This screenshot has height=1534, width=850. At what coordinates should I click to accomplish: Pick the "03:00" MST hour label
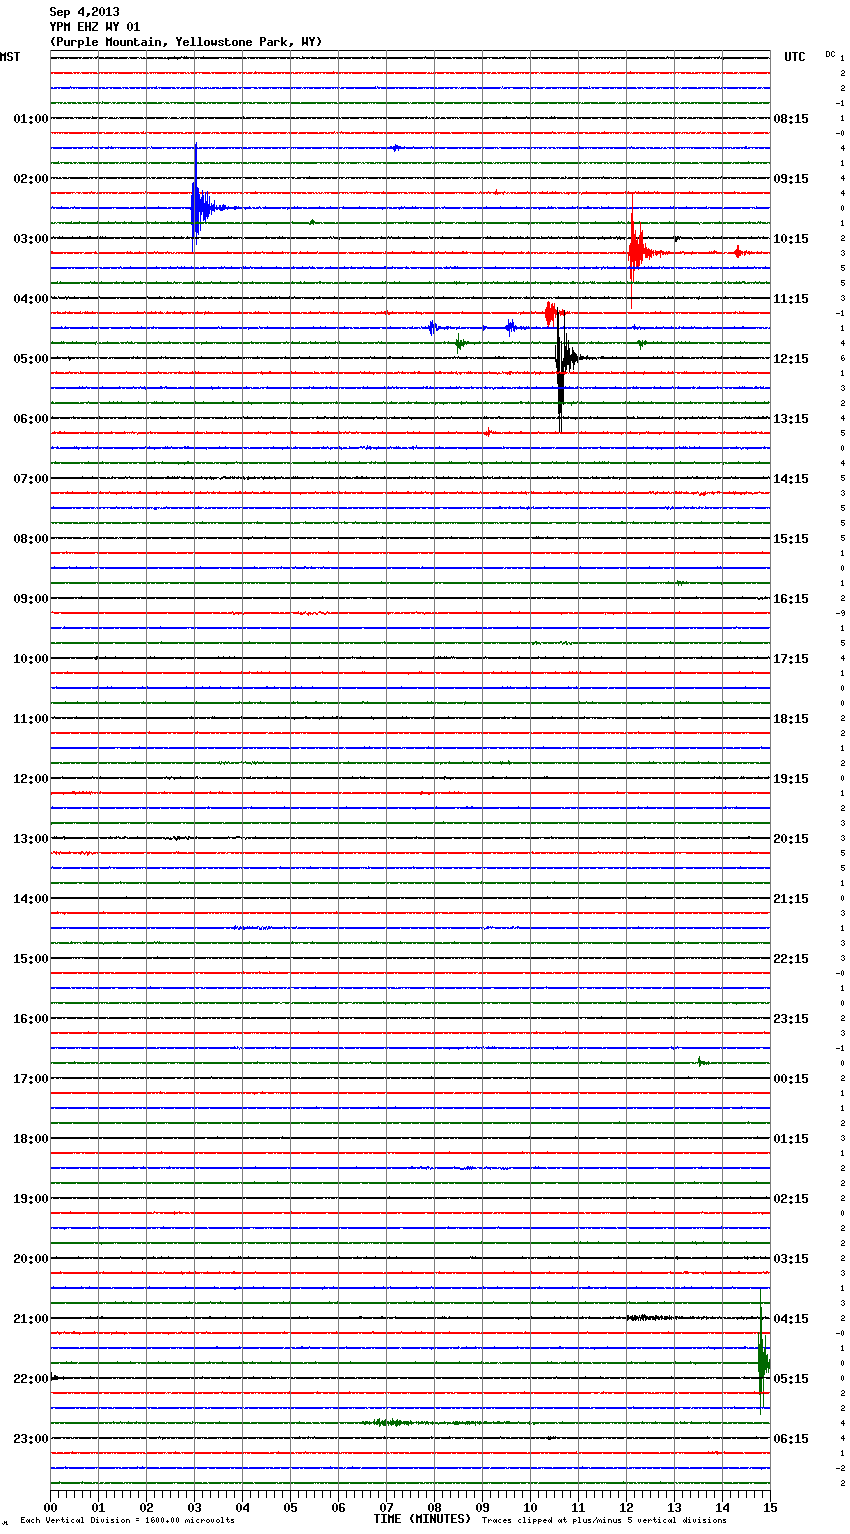click(31, 238)
